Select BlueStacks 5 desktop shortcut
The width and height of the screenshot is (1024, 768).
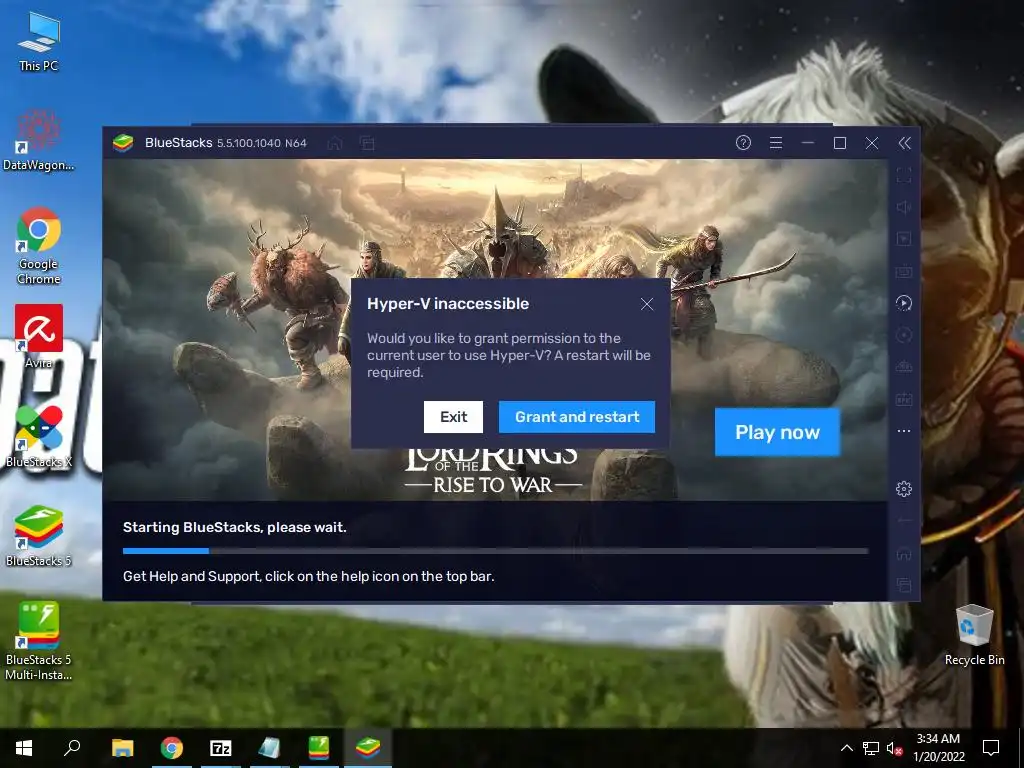(x=39, y=536)
